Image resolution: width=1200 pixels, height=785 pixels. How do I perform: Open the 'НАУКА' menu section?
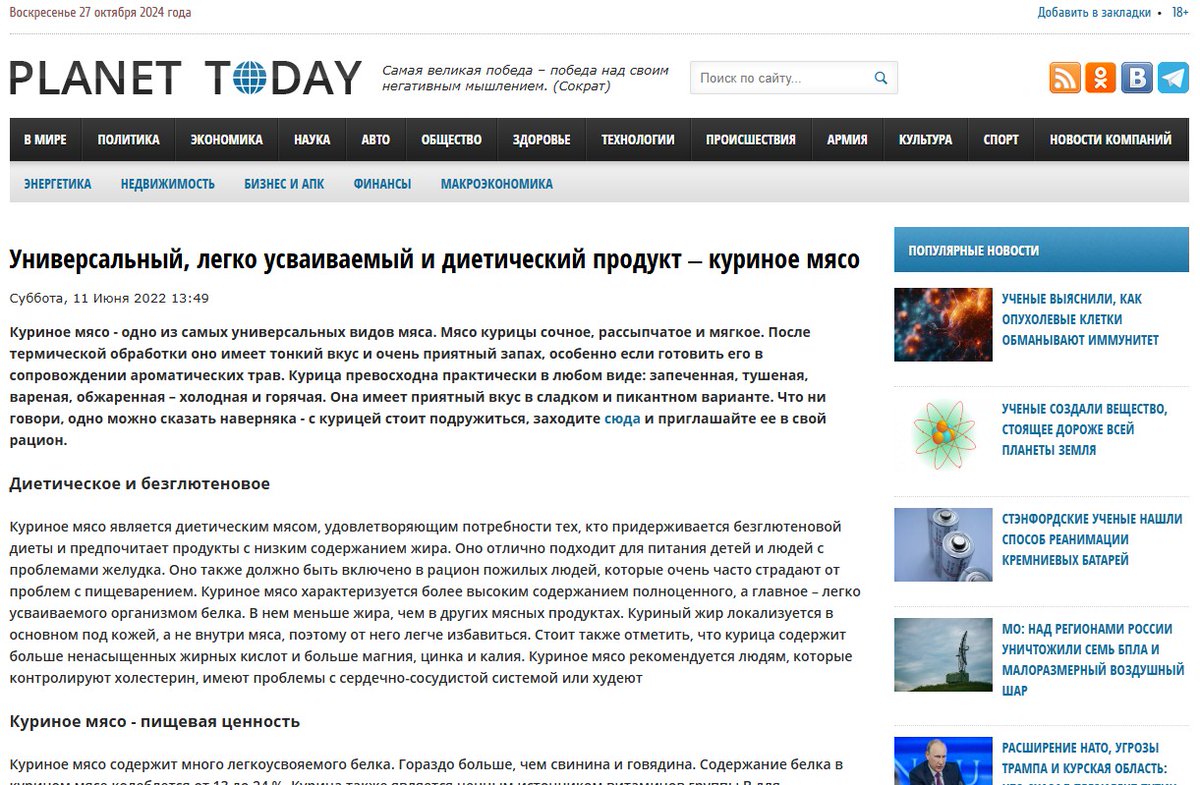[x=312, y=140]
